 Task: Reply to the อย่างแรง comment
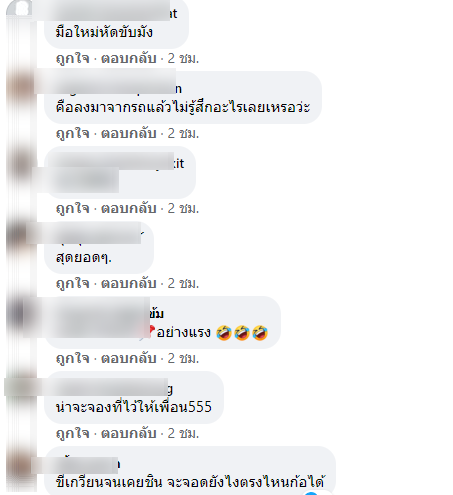(129, 358)
